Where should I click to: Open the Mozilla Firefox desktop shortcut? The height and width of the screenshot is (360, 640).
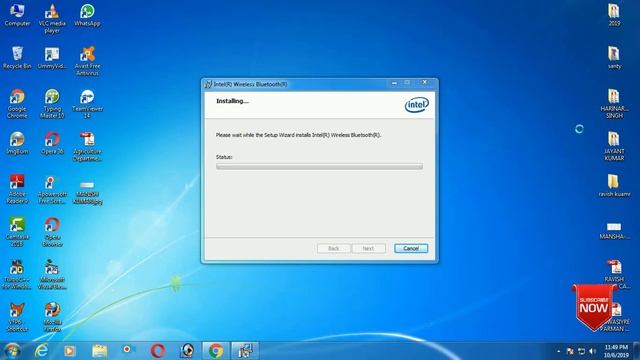pyautogui.click(x=52, y=317)
